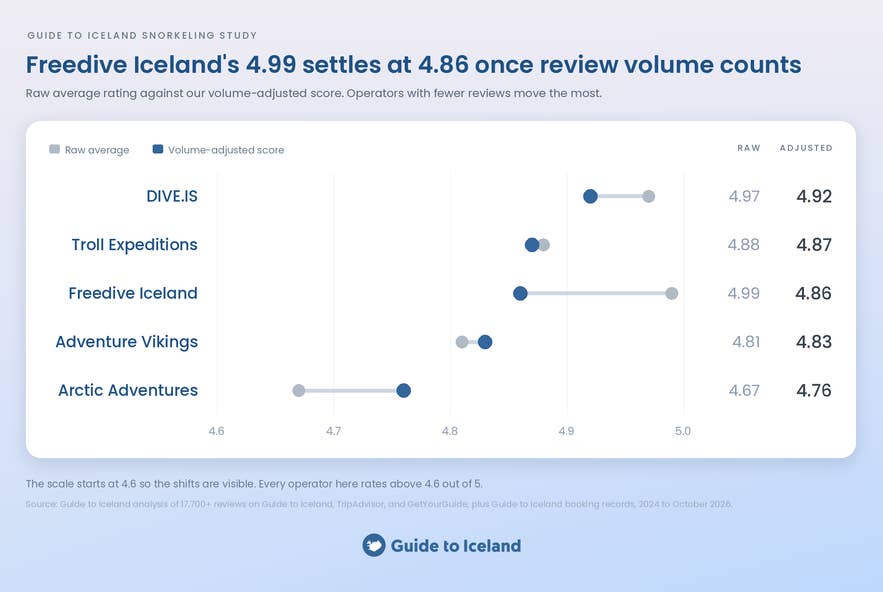
Task: Click raw value 4.97 for DIVE.IS
Action: [744, 197]
